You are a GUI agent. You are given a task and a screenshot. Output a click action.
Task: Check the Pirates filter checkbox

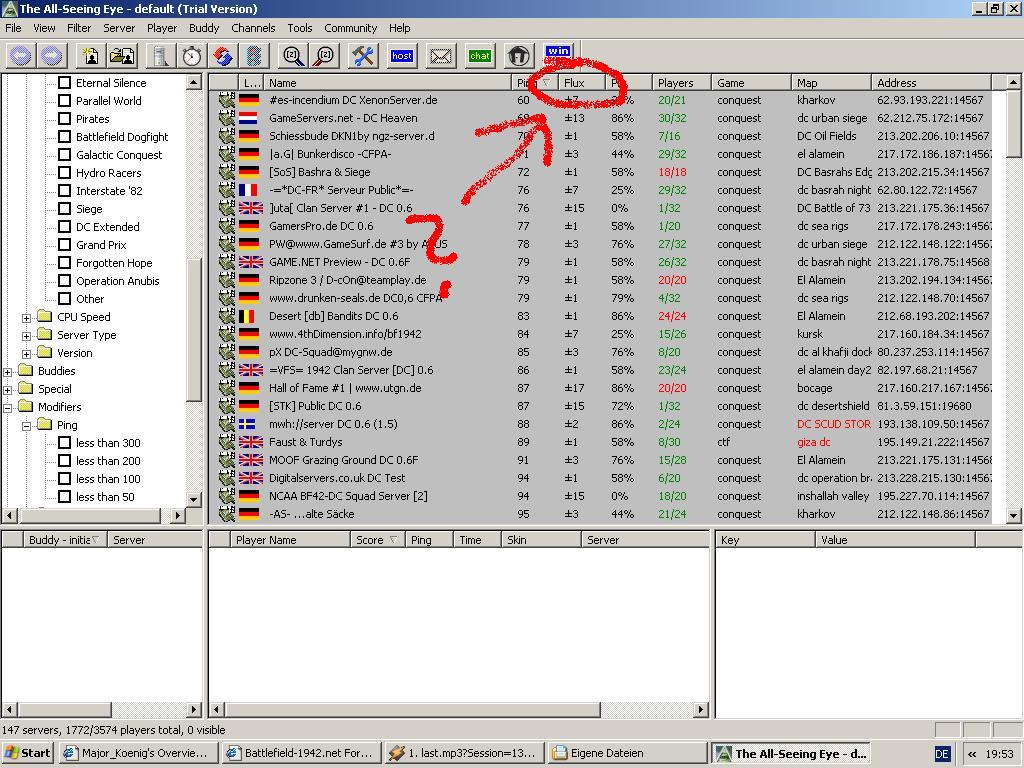click(65, 119)
